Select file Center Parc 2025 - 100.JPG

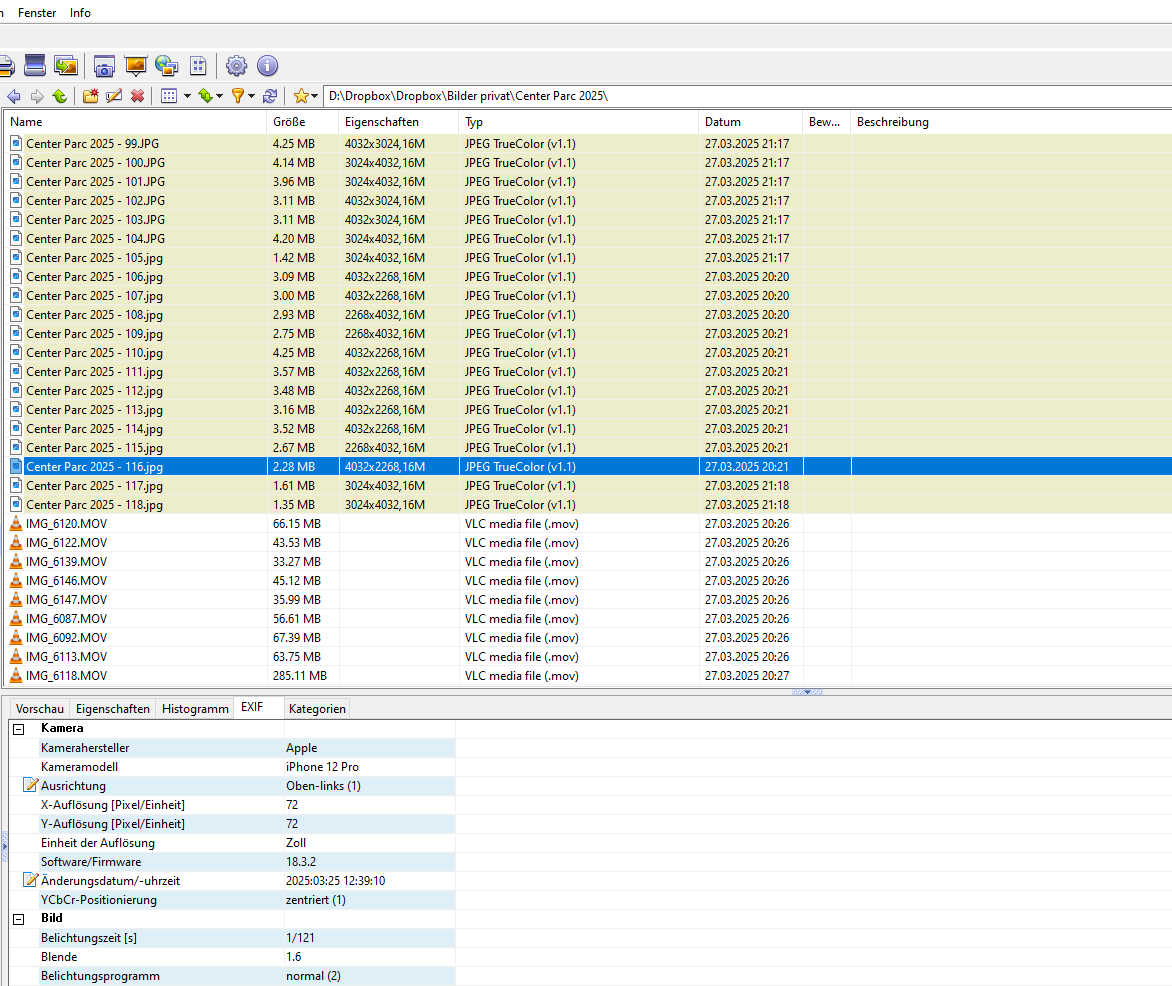tap(95, 162)
